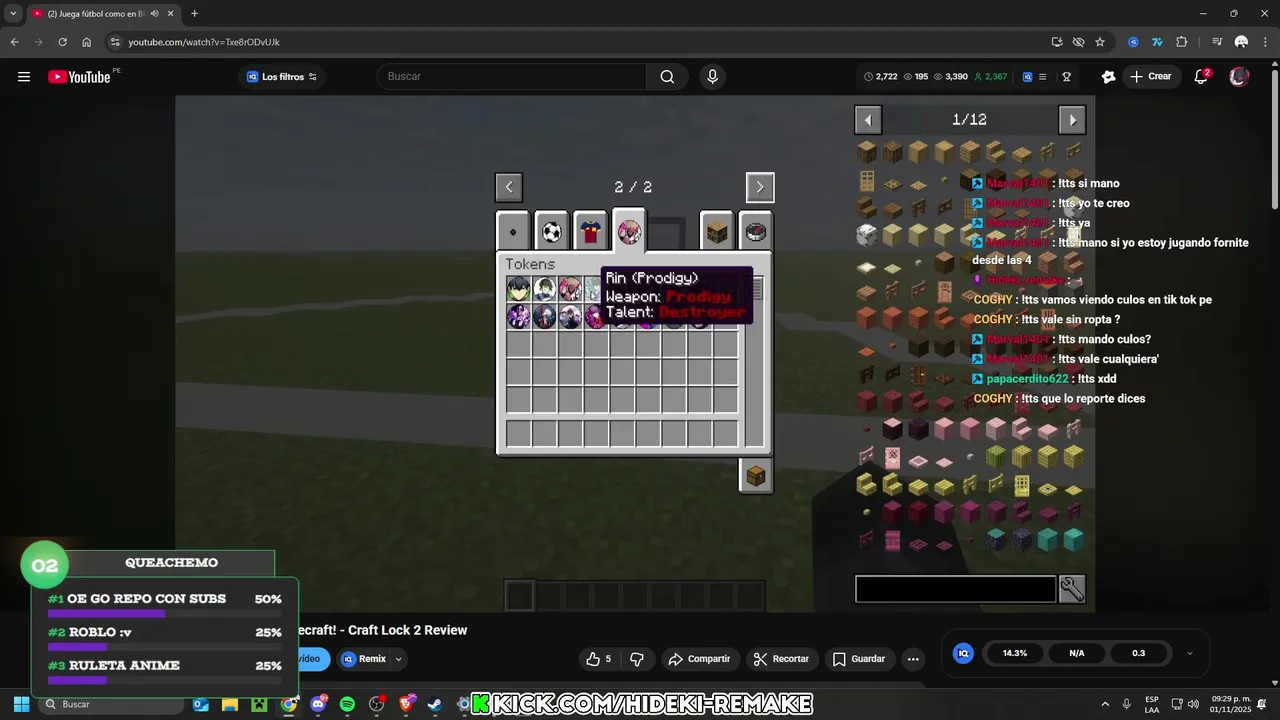The image size is (1280, 720).
Task: Click the Buscar search field on YouTube
Action: [x=512, y=77]
